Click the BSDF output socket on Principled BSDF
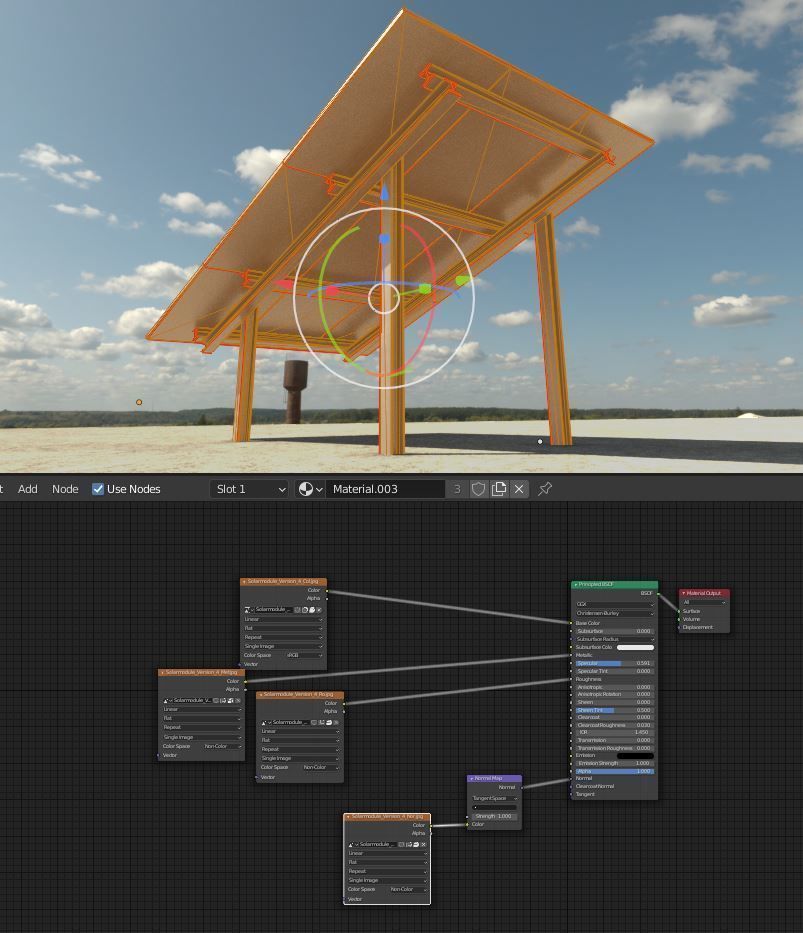The image size is (803, 933). point(658,594)
